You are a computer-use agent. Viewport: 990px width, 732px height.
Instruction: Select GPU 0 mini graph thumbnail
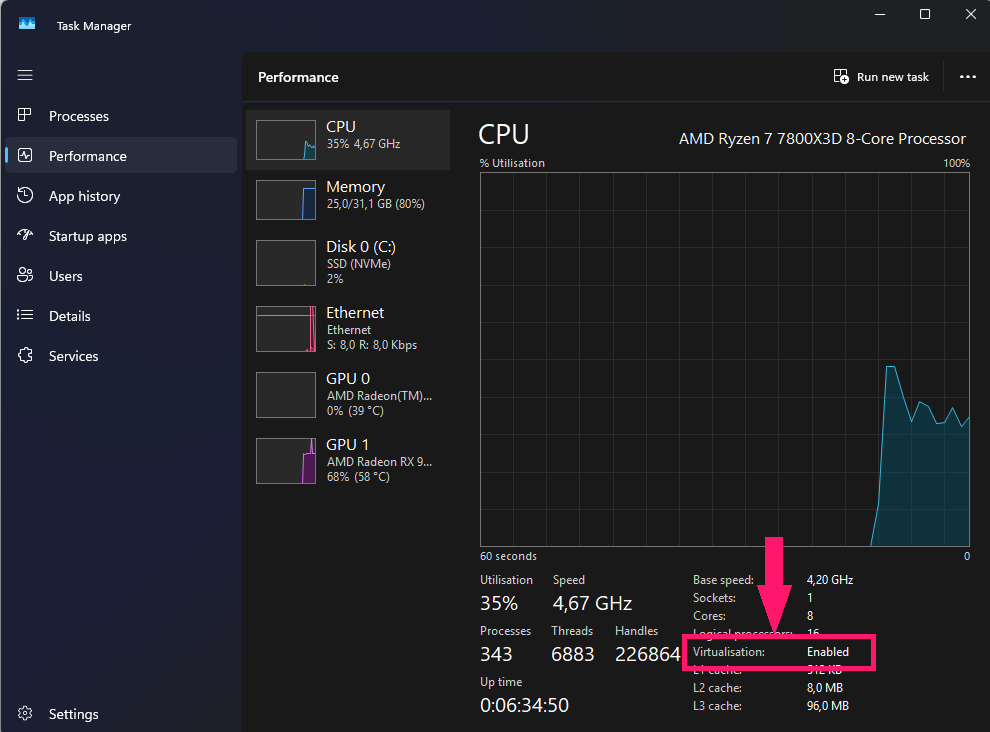click(x=285, y=395)
